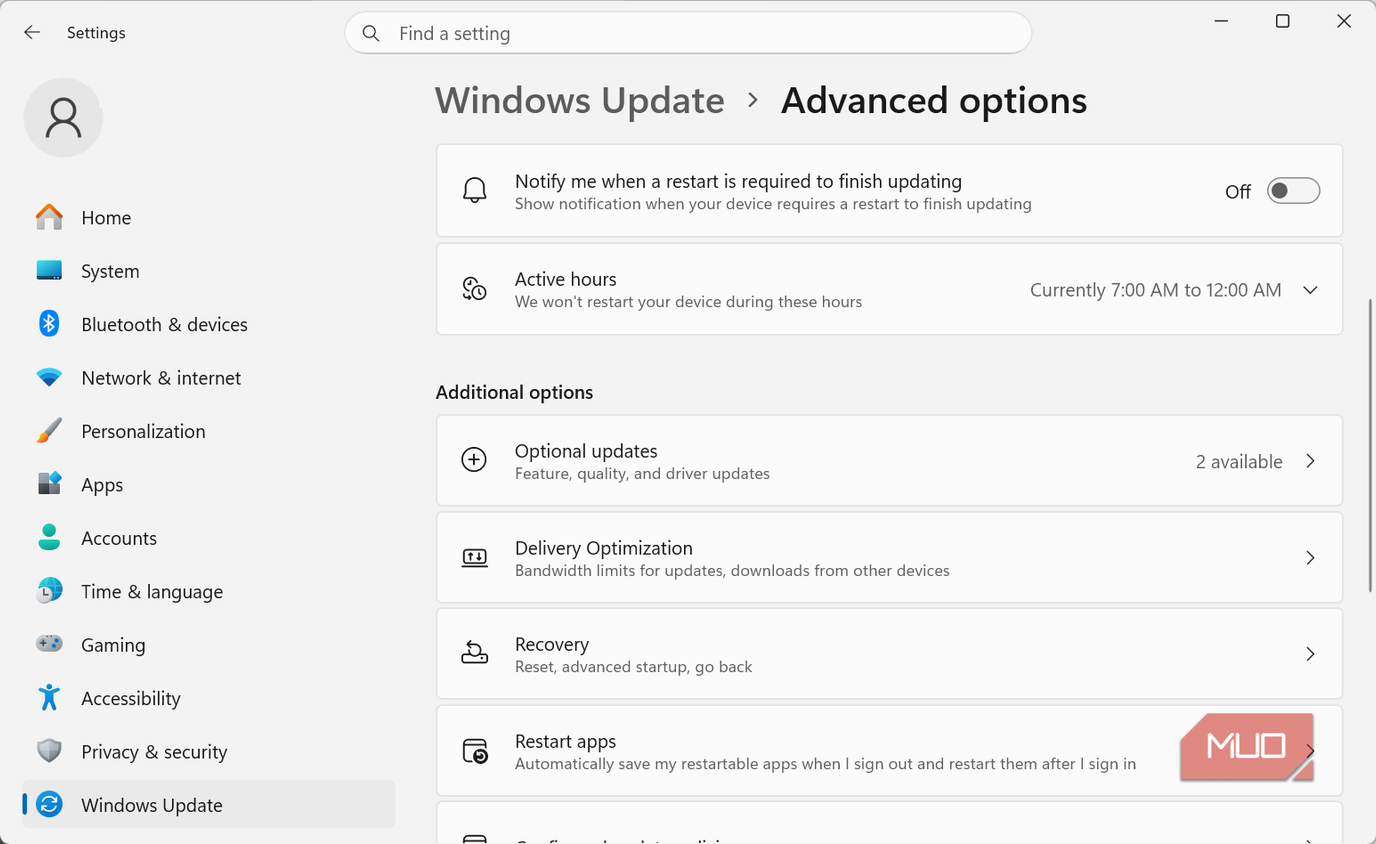Click the search magnifier icon
1376x844 pixels.
(x=371, y=33)
